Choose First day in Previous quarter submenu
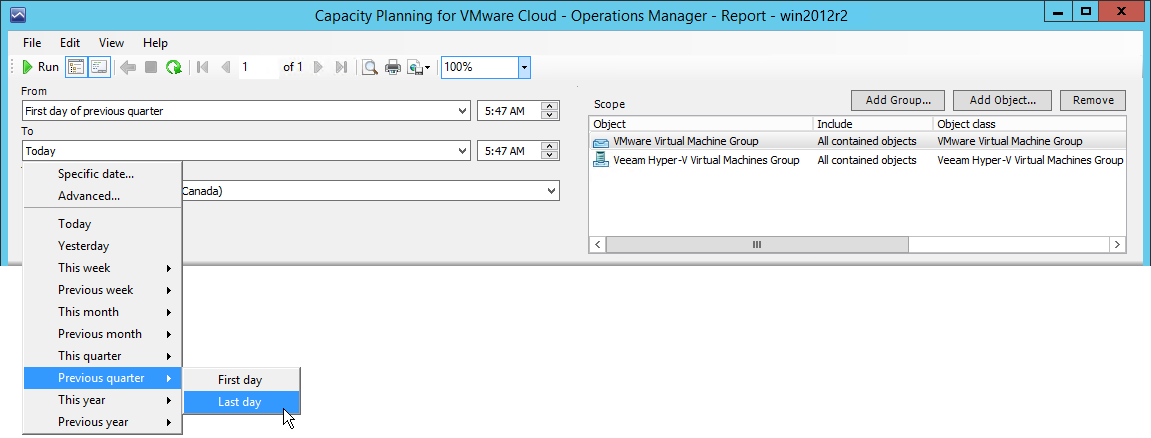The width and height of the screenshot is (1151, 438). click(242, 380)
